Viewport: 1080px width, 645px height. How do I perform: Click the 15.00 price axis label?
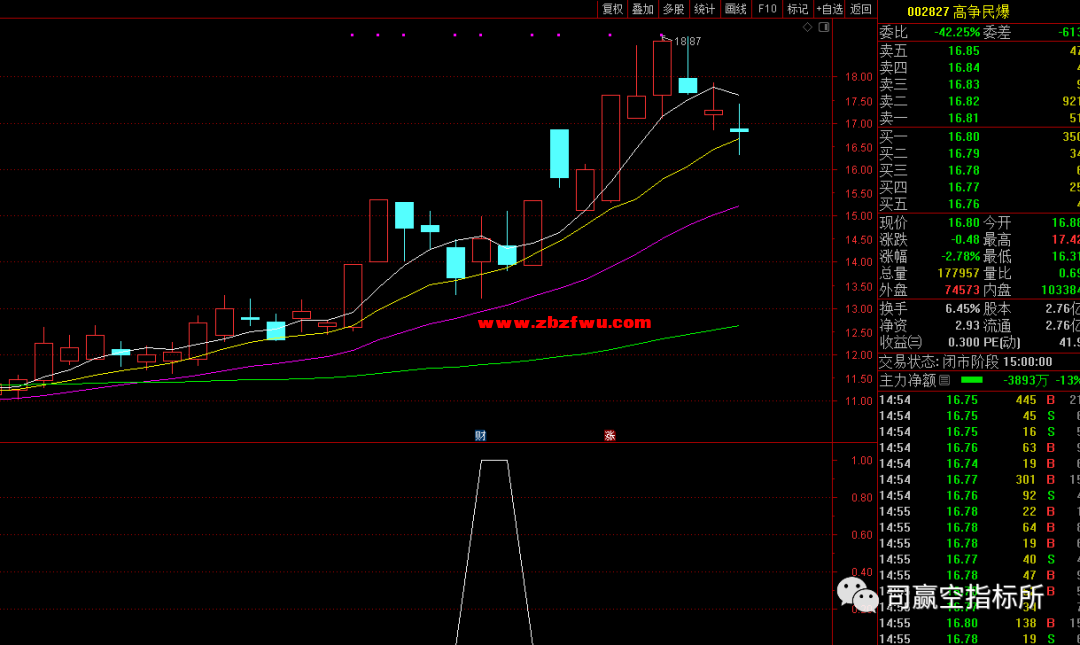coord(859,216)
